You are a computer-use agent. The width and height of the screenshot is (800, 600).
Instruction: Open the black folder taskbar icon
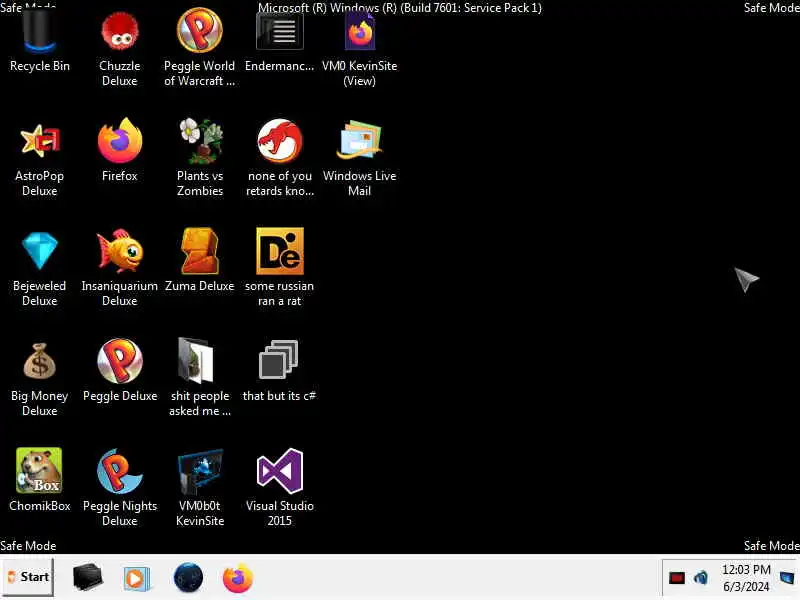pyautogui.click(x=88, y=578)
